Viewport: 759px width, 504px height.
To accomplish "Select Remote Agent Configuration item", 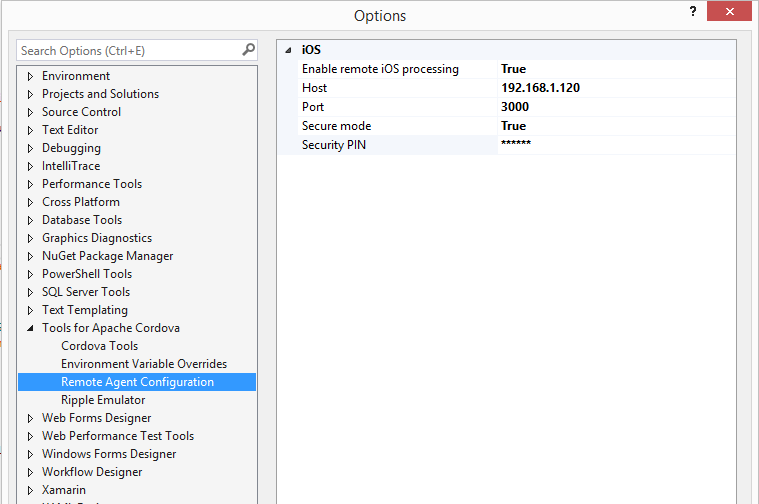I will 137,382.
